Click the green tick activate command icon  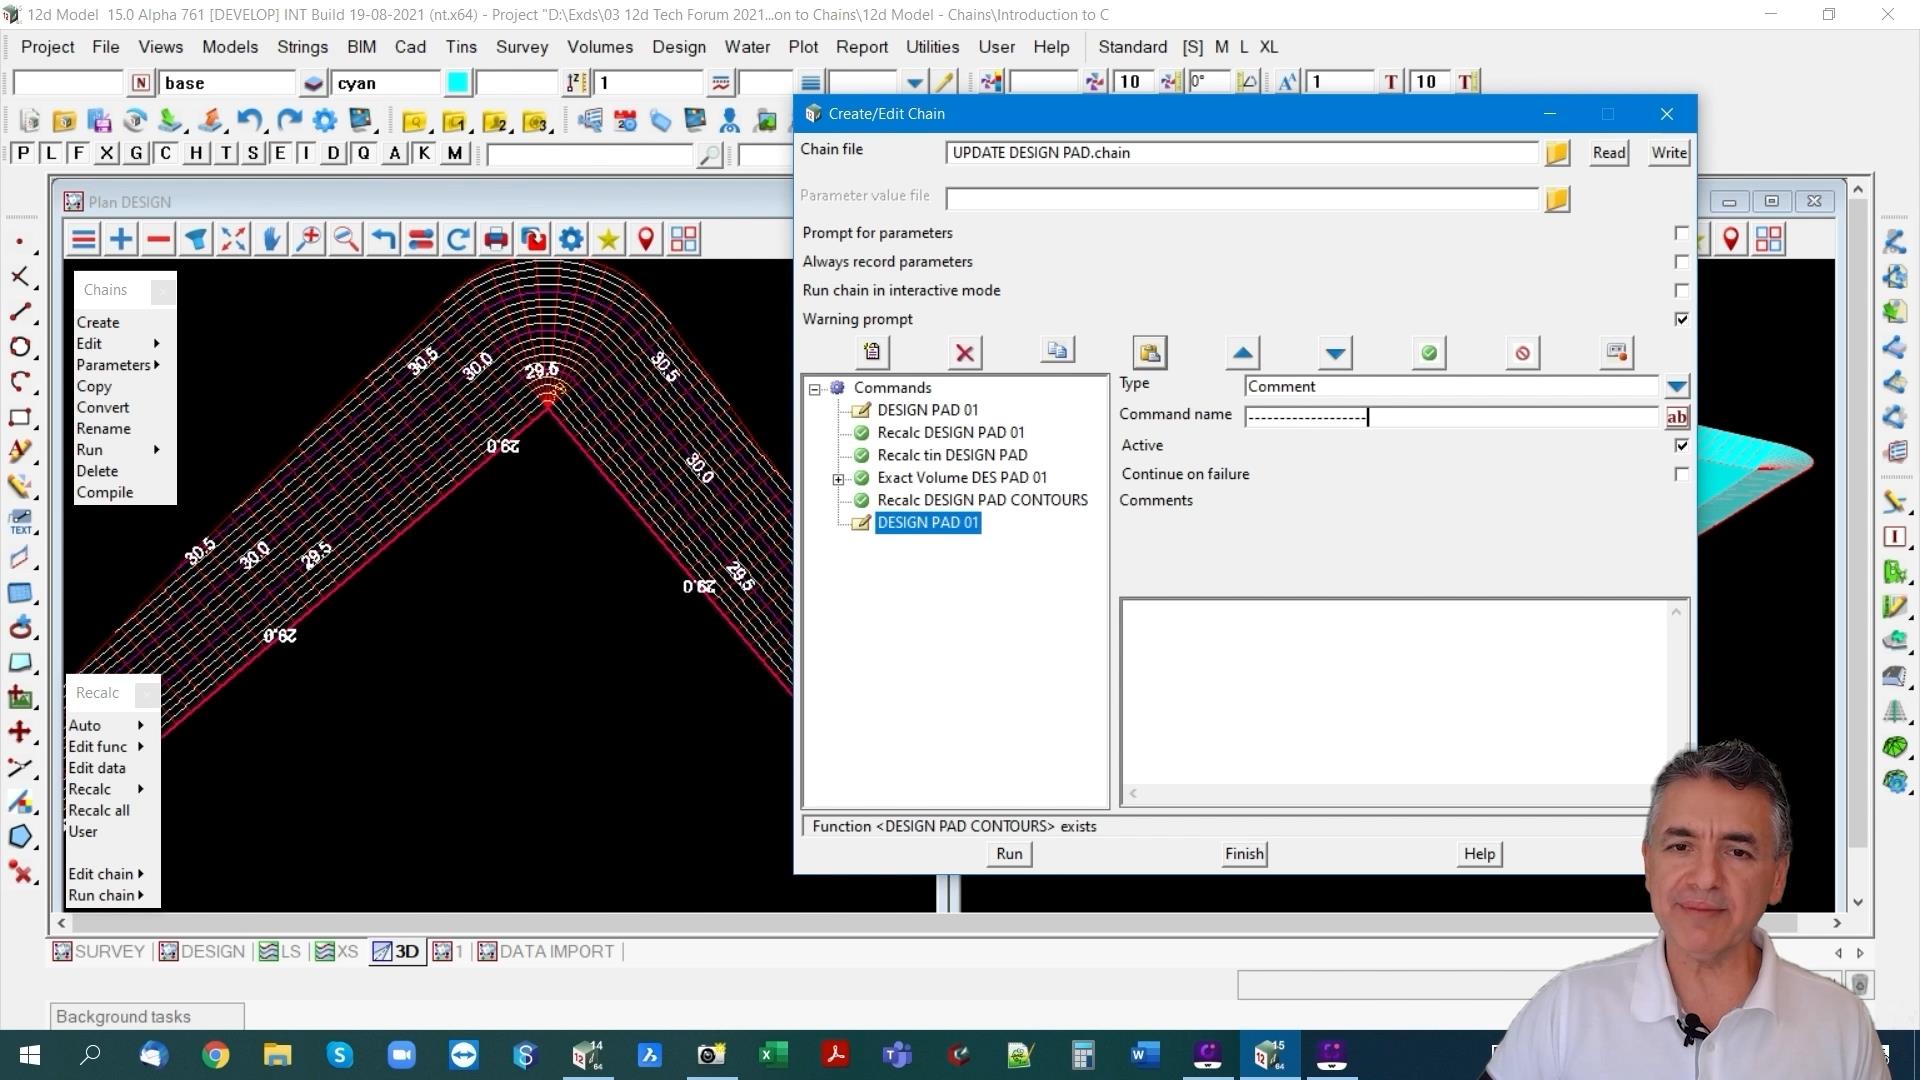[1429, 353]
